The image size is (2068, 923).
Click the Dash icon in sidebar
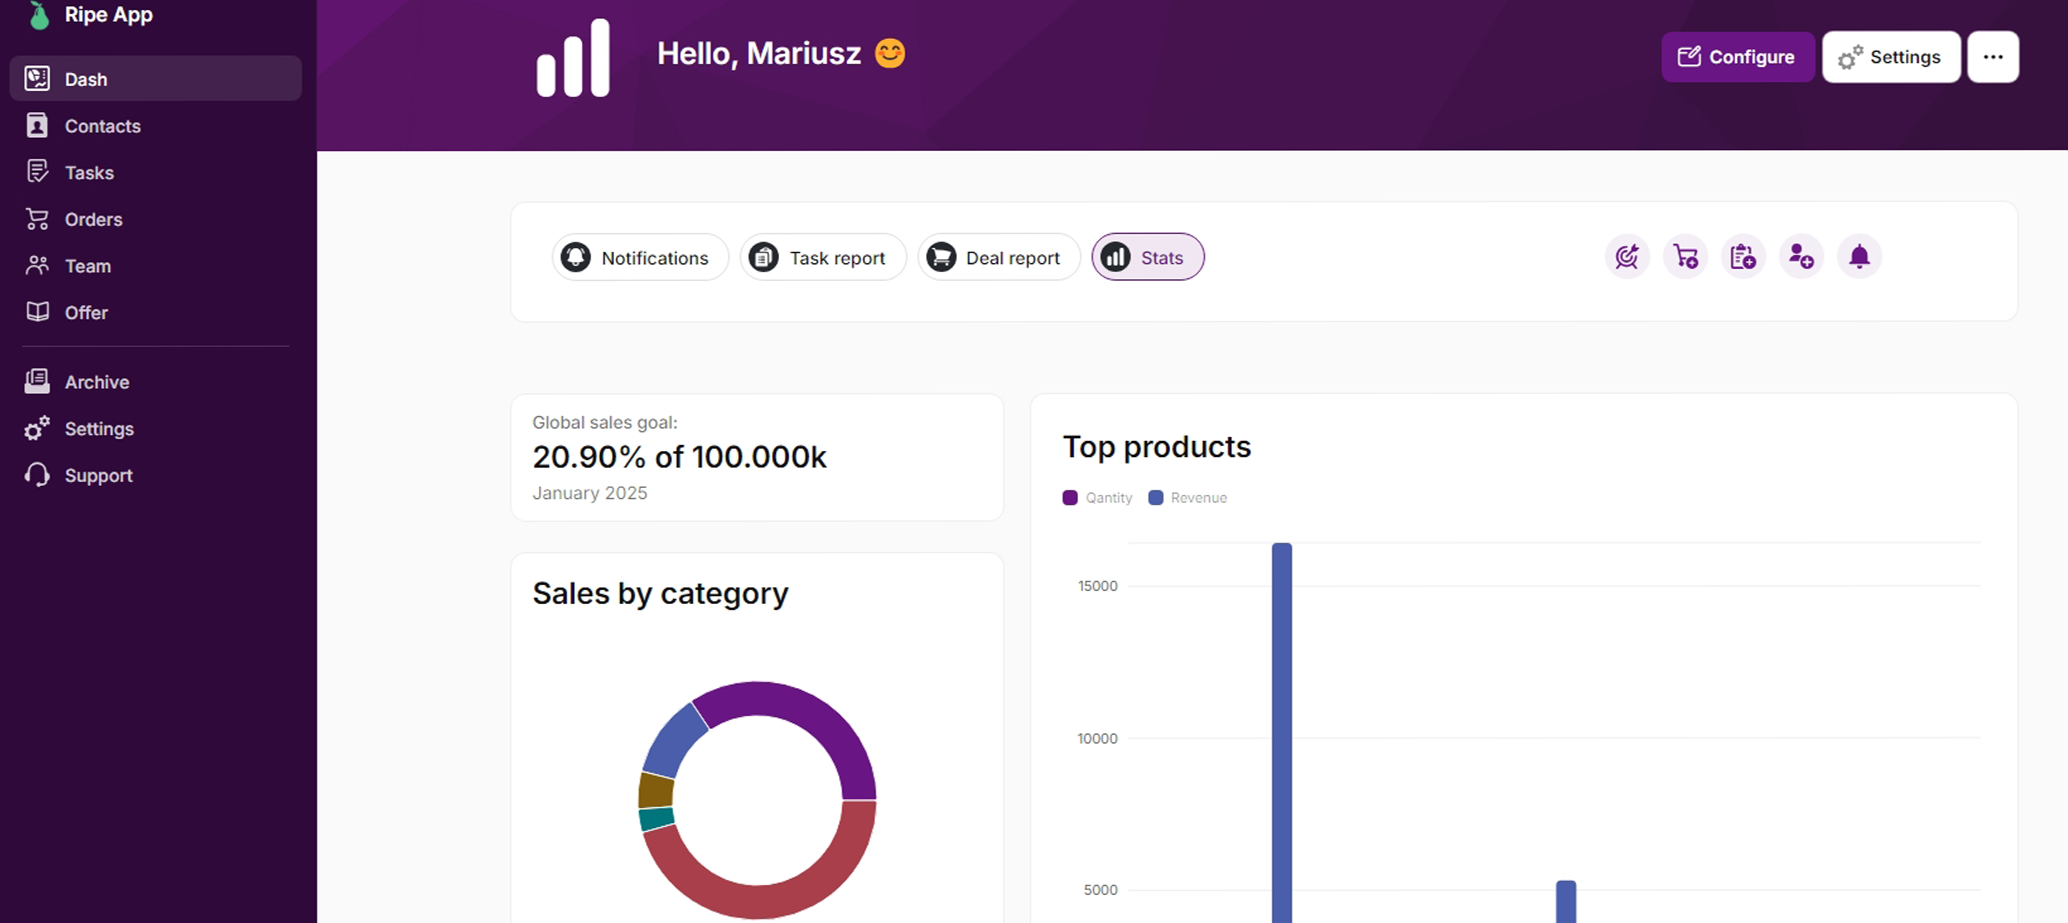click(x=37, y=78)
